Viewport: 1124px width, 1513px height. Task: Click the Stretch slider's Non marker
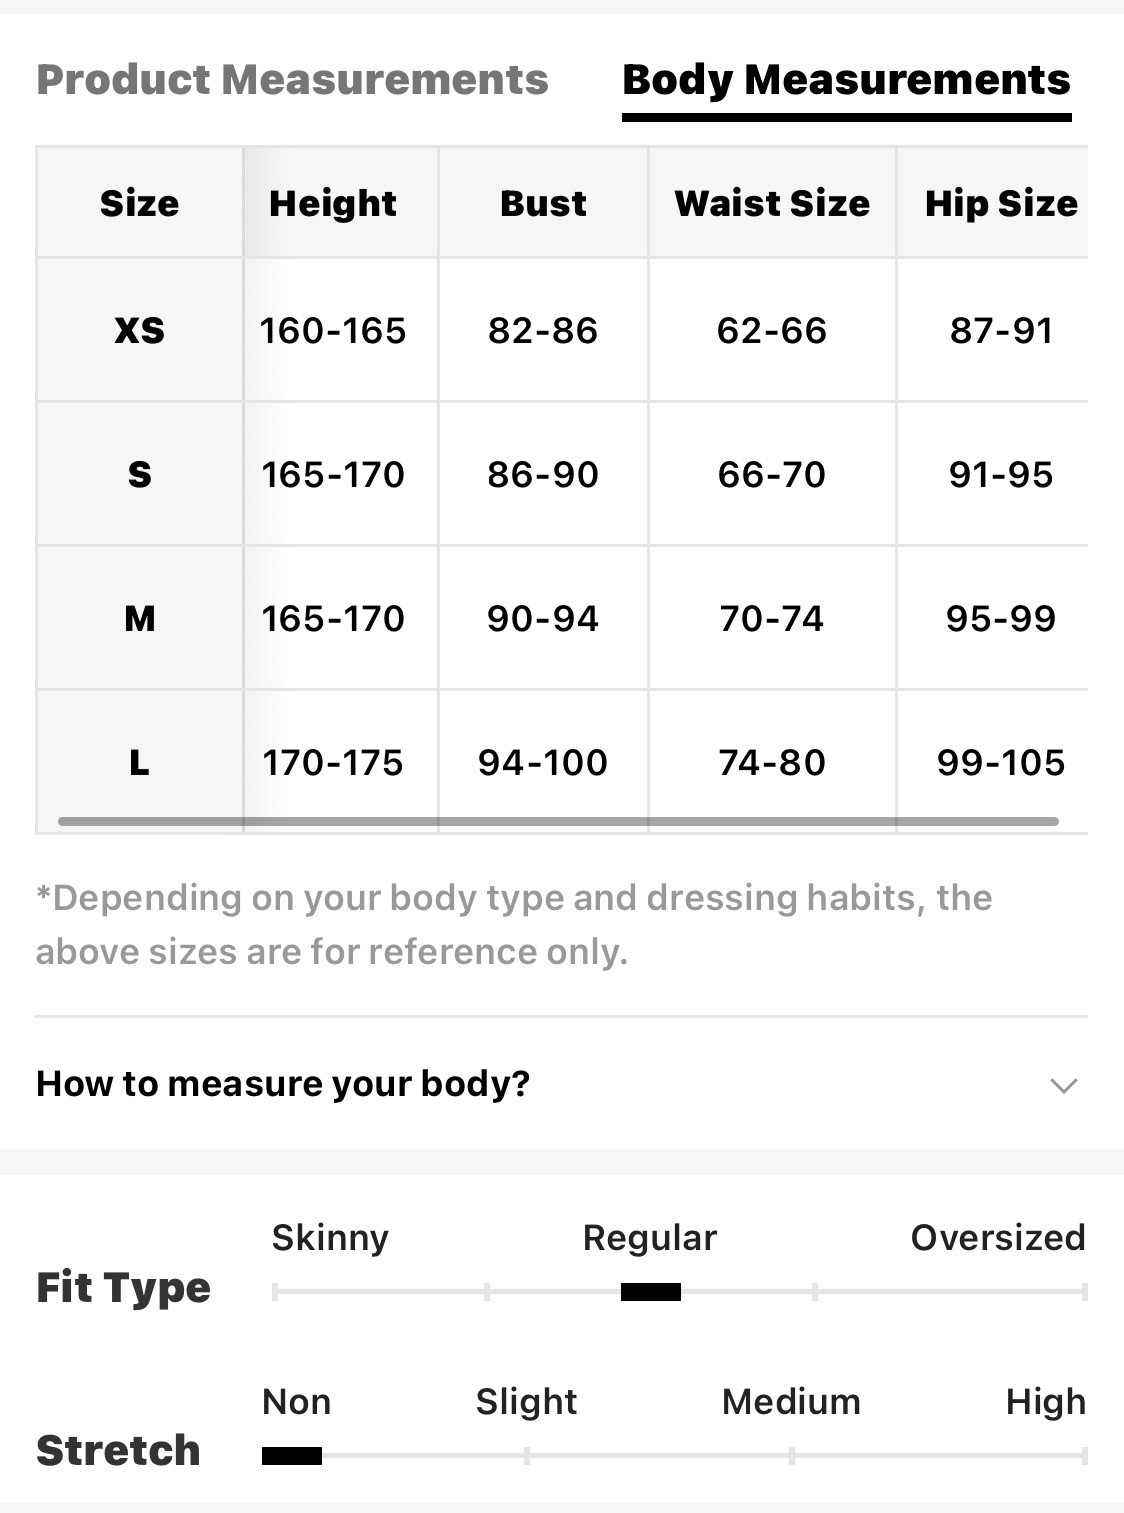tap(292, 1456)
